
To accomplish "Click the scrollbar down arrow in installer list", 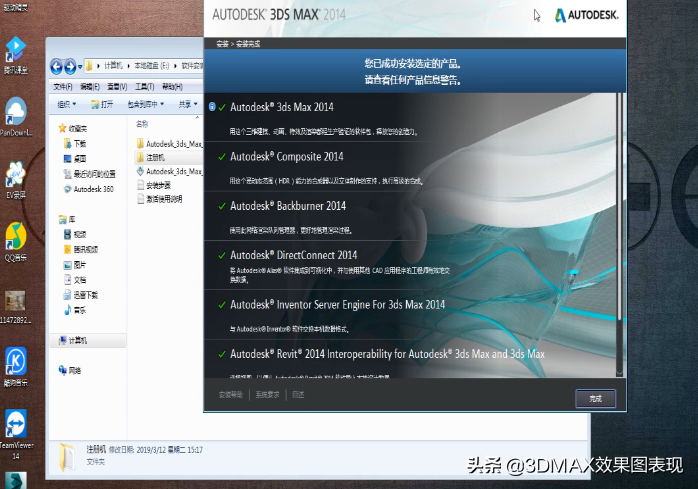I will click(x=619, y=373).
